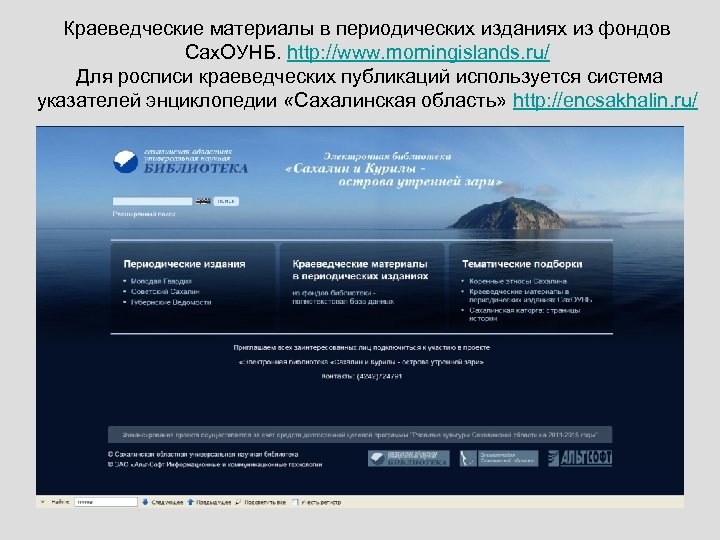Click the Предыдущее up-arrow find previous button
Viewport: 720px width, 540px height.
tap(209, 502)
